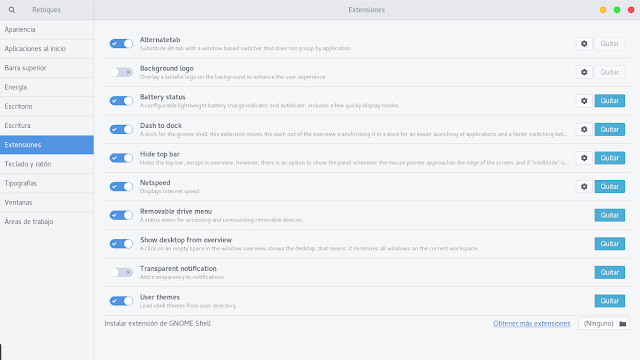Follow the Obtener más extensiones link
The height and width of the screenshot is (360, 640).
click(x=531, y=323)
